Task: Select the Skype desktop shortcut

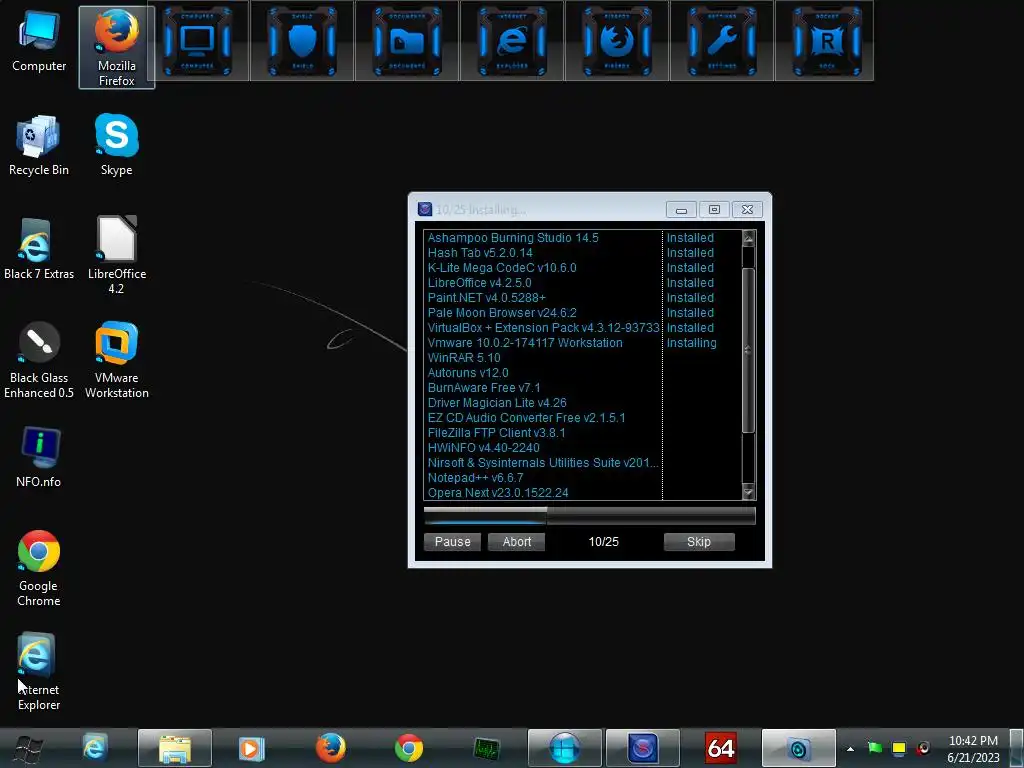Action: tap(117, 146)
